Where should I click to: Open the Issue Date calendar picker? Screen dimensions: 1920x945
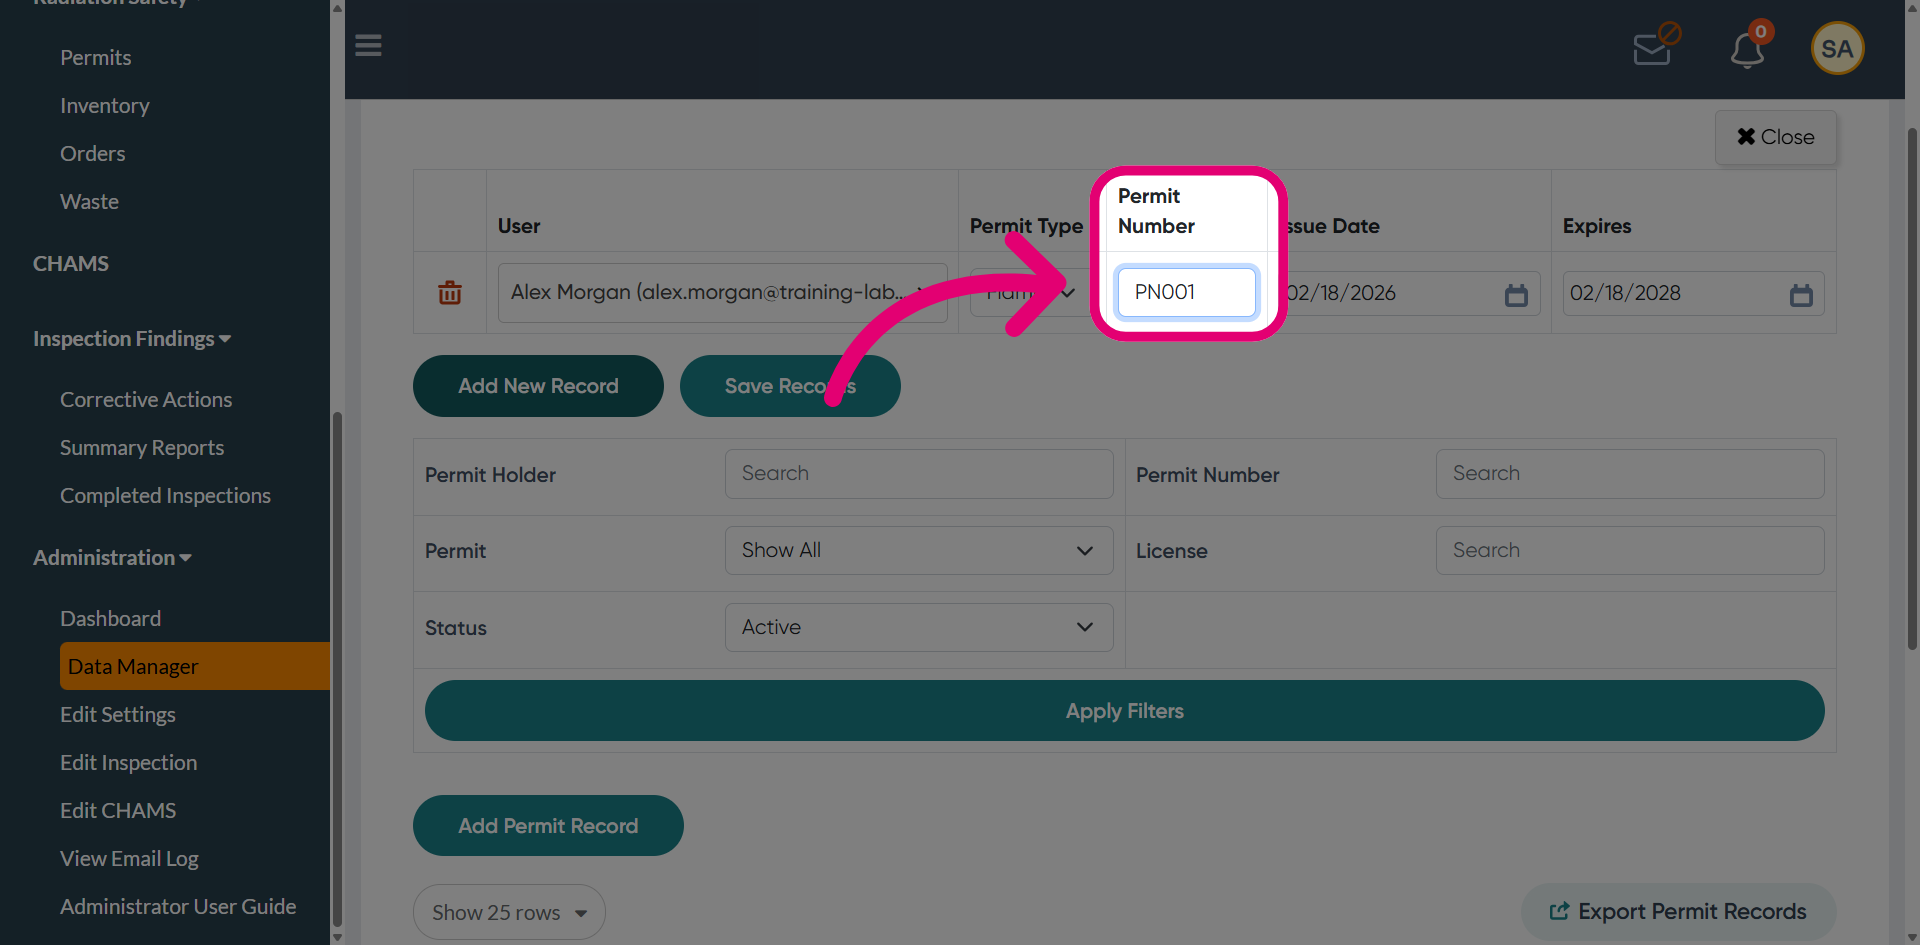click(x=1516, y=295)
